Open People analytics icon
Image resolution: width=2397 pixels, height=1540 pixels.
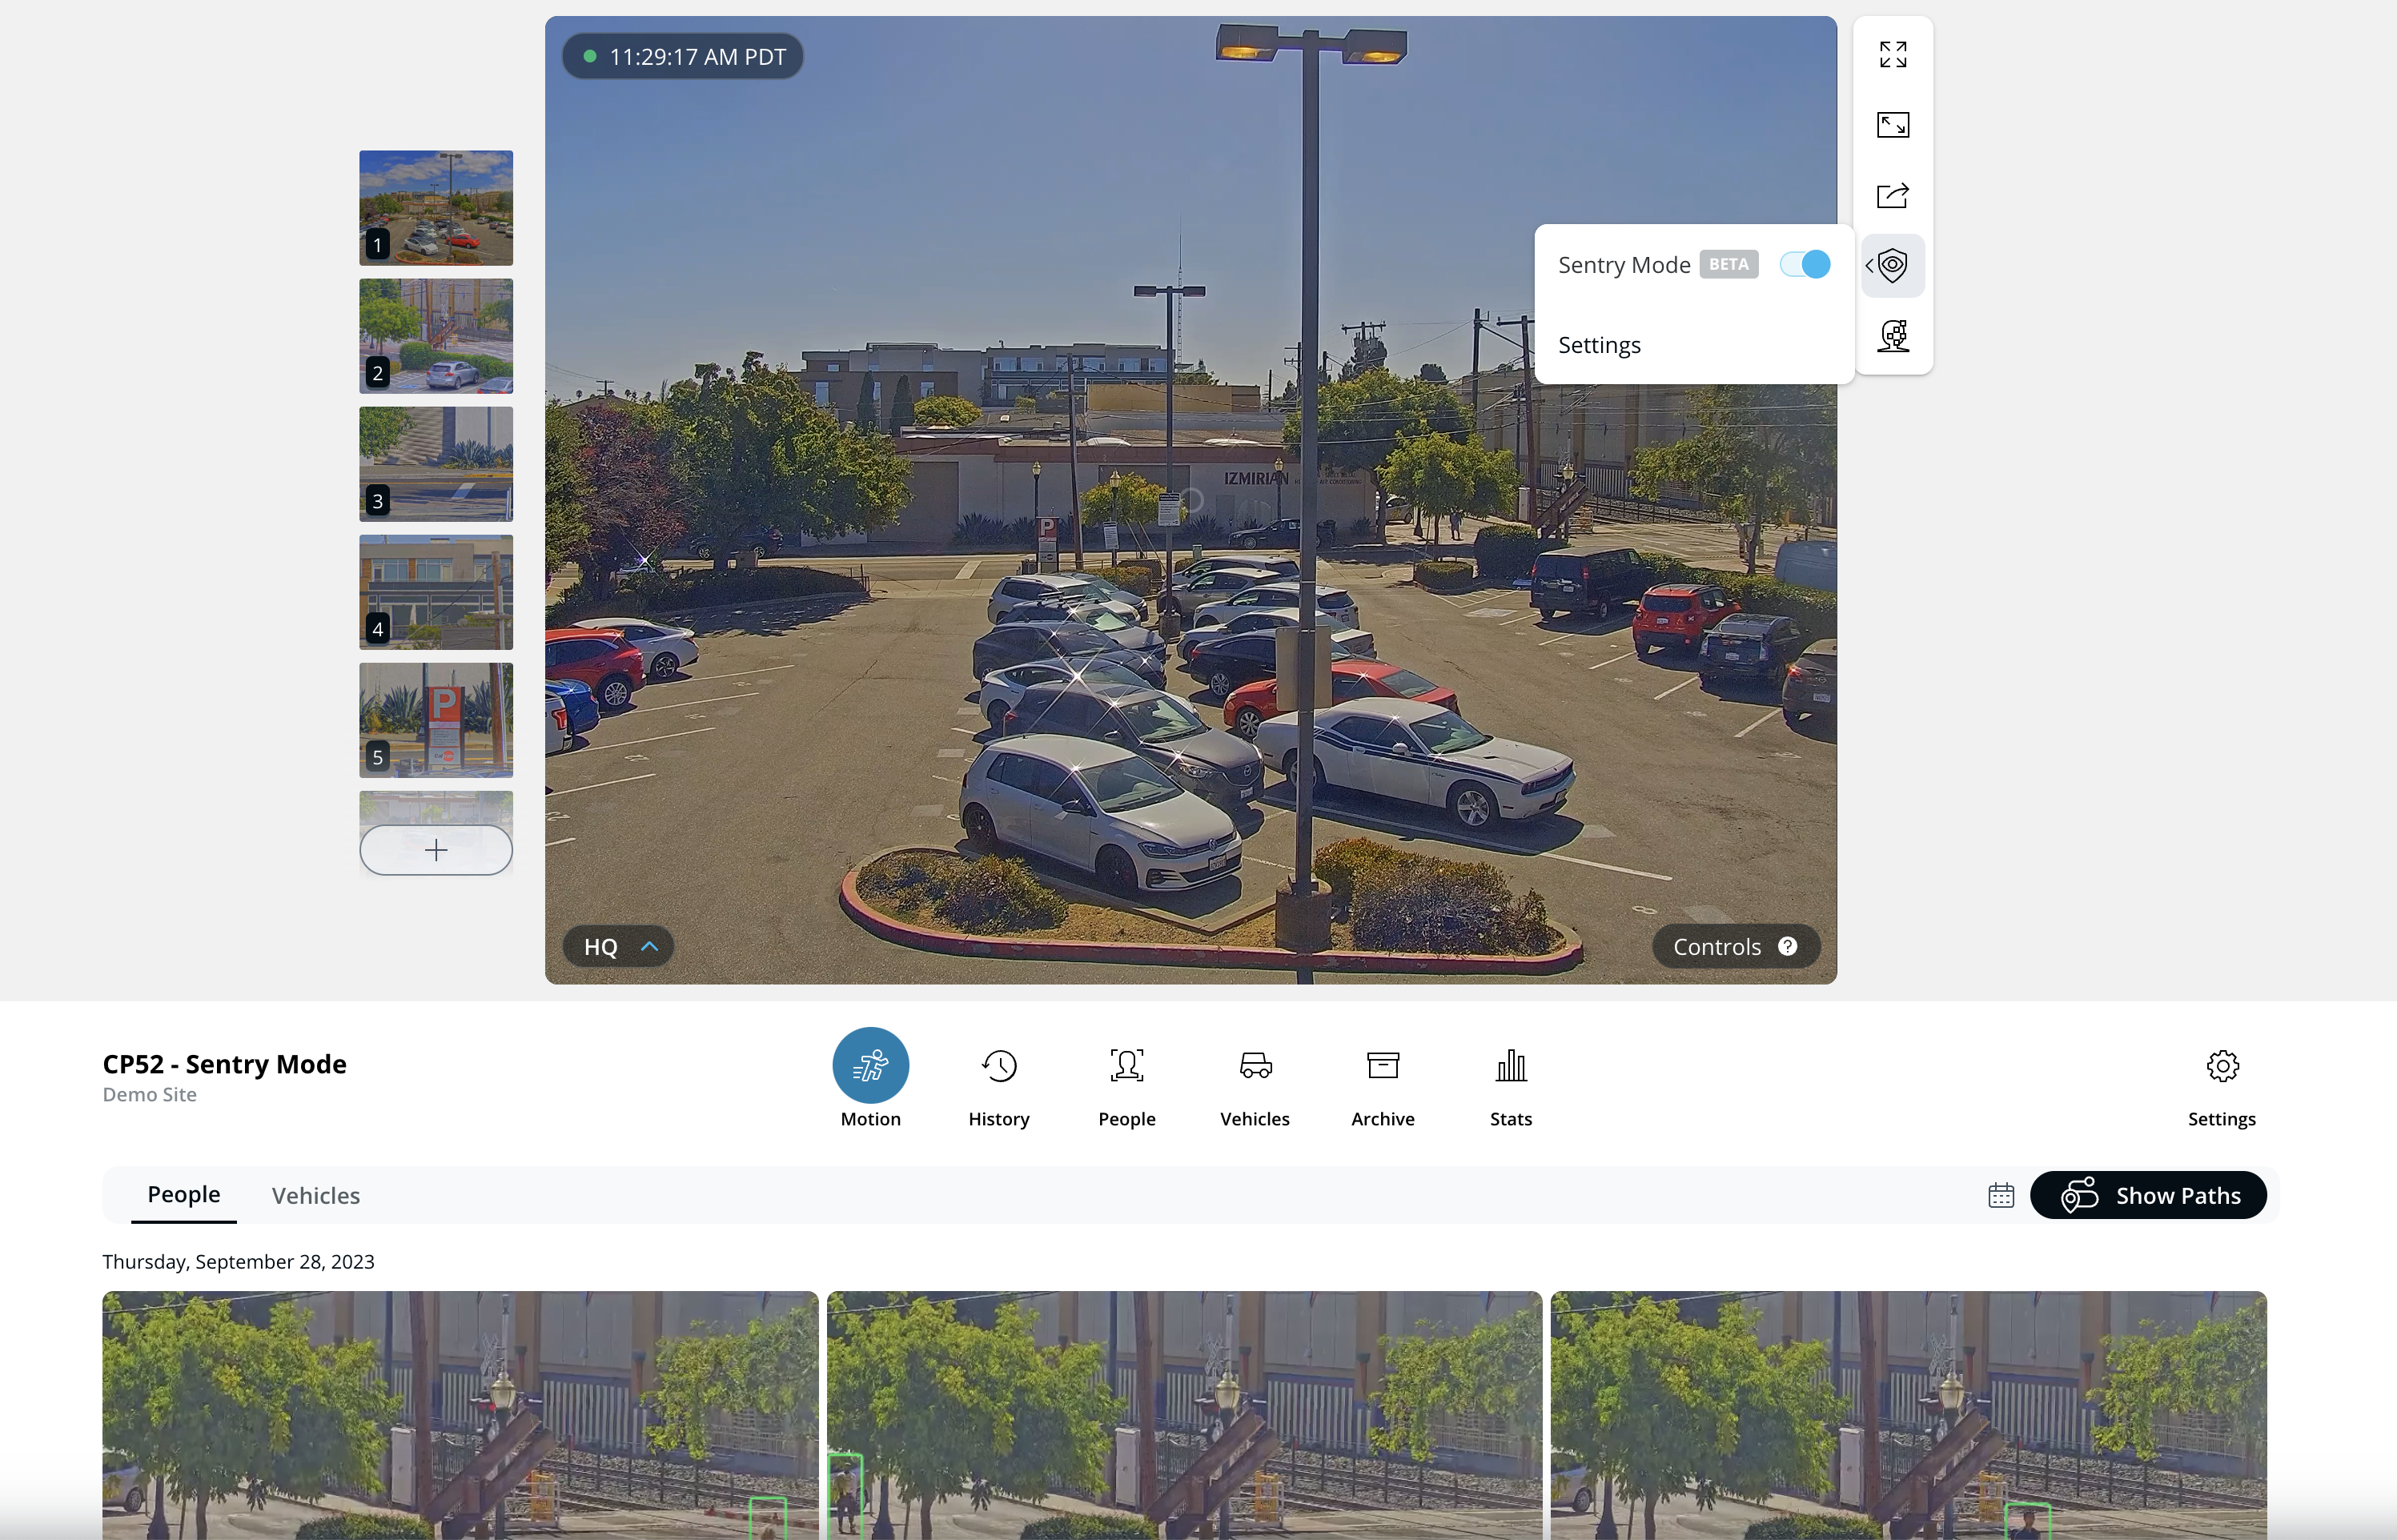[1126, 1066]
